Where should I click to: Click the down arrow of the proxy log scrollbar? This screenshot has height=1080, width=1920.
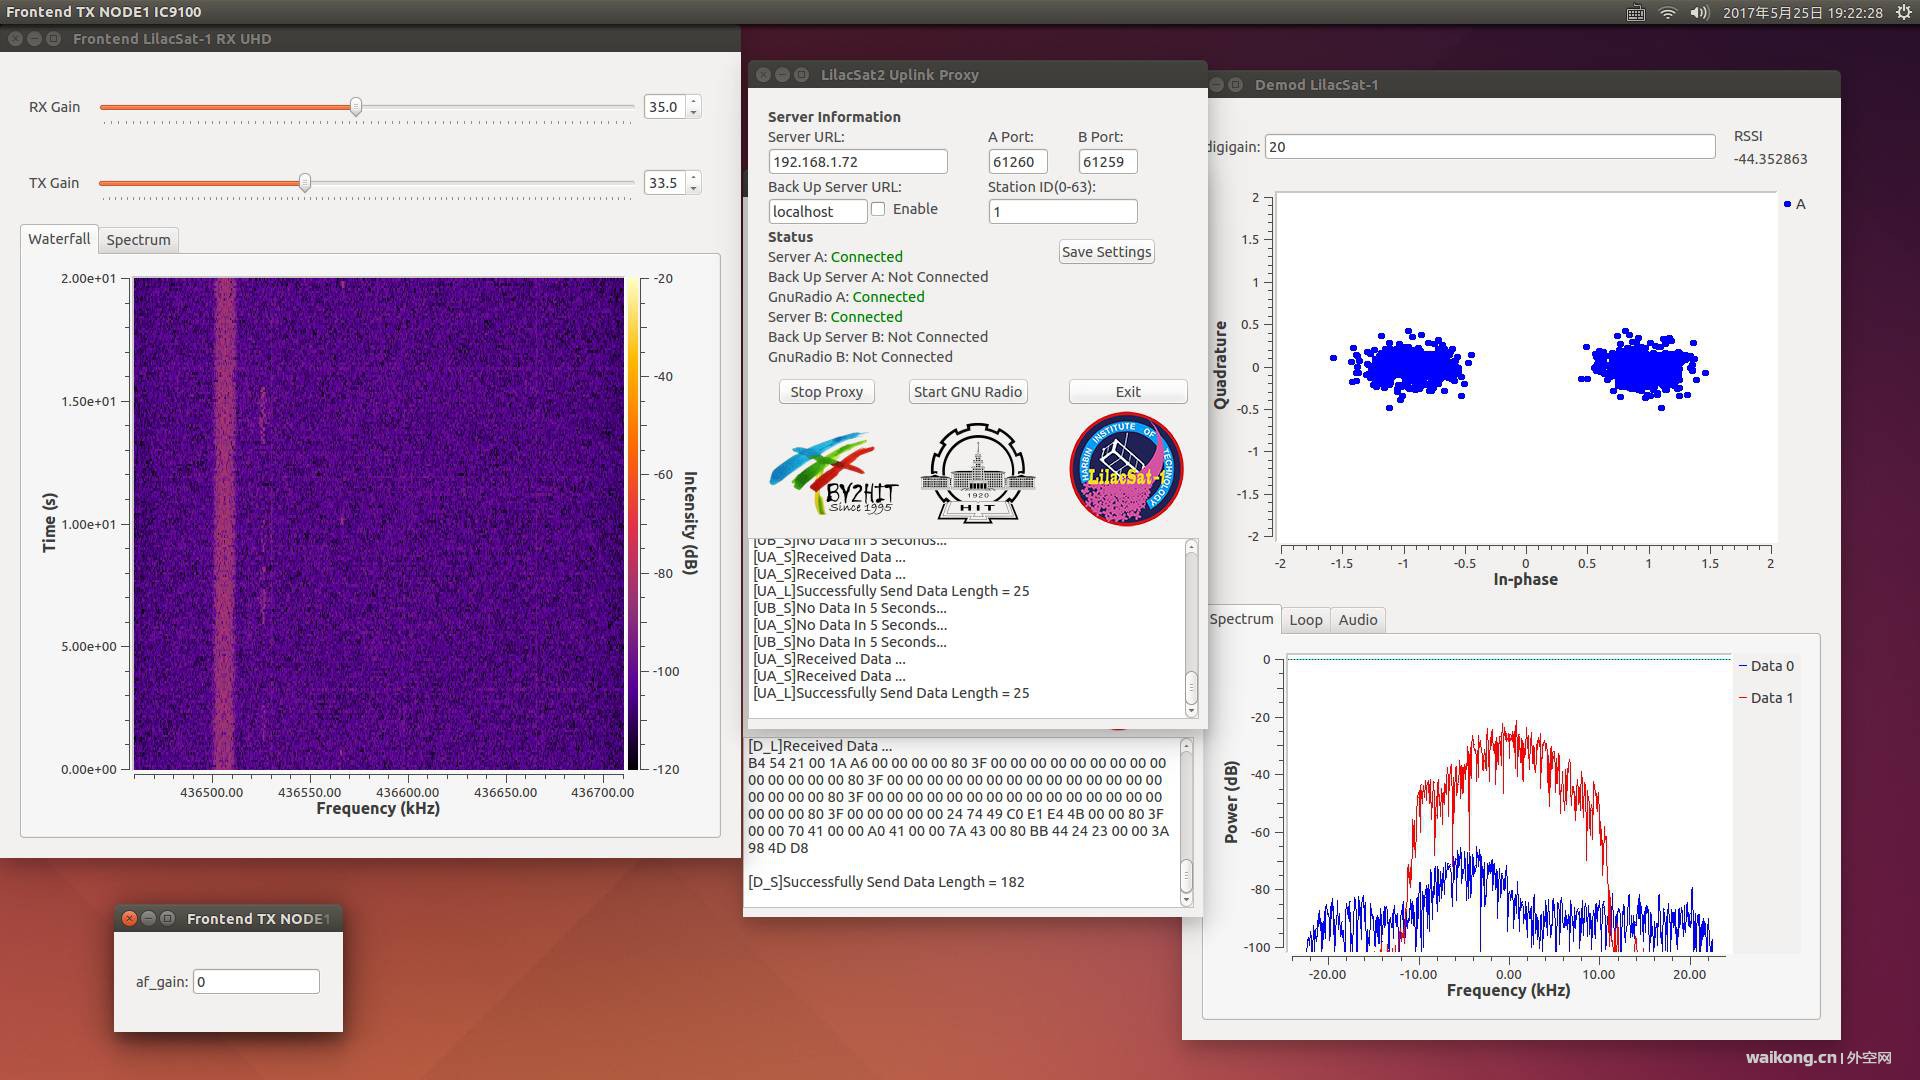[x=1191, y=710]
